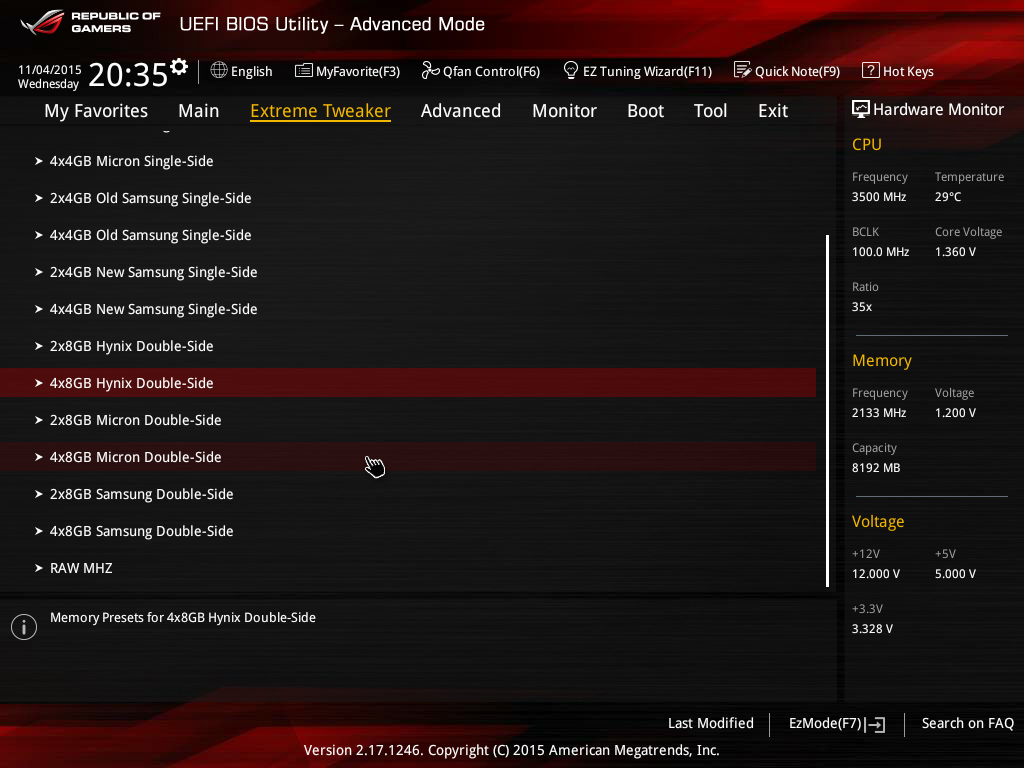Expand 2x8GB Samsung Double-Side preset

[x=408, y=494]
